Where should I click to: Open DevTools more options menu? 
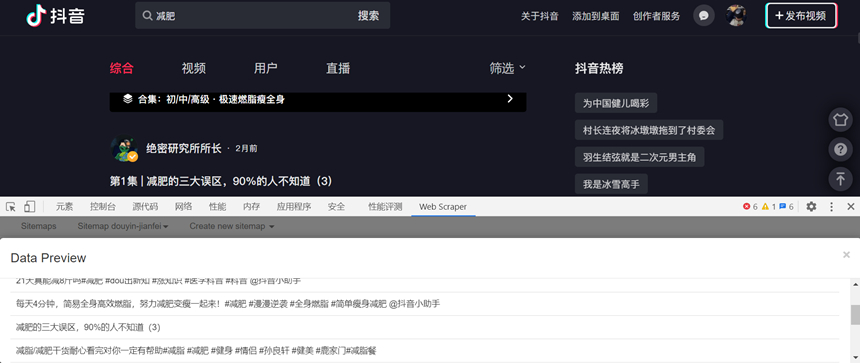pos(831,207)
